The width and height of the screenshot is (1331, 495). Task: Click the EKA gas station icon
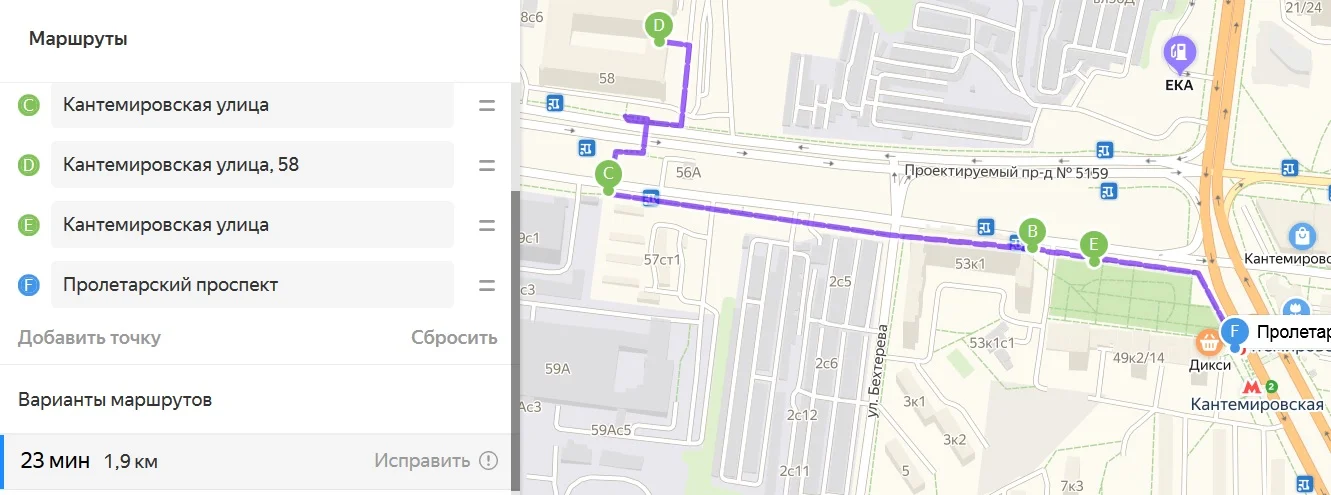[x=1180, y=50]
